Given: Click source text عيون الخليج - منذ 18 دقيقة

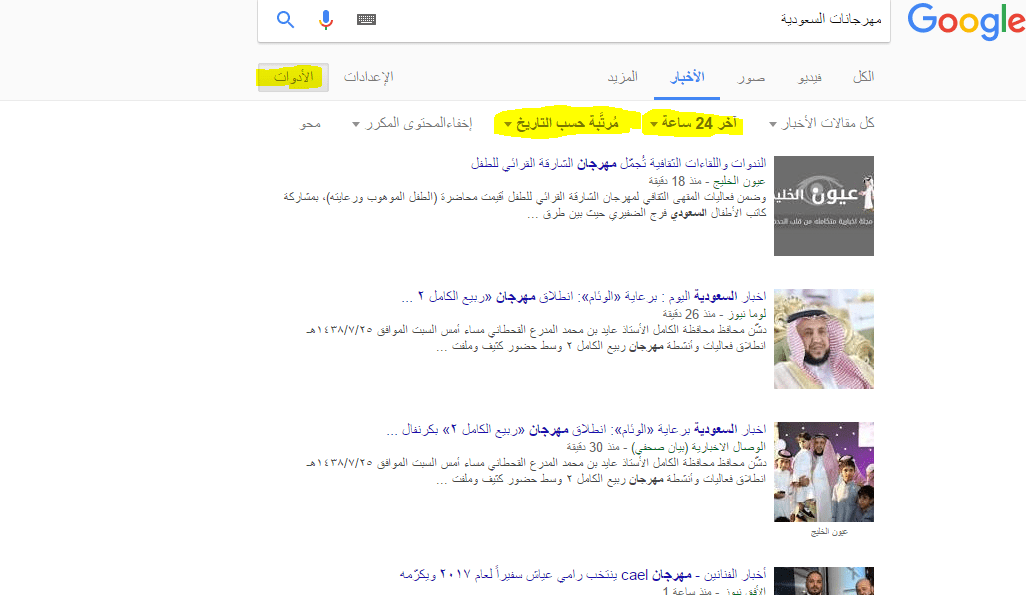Looking at the screenshot, I should [x=707, y=181].
